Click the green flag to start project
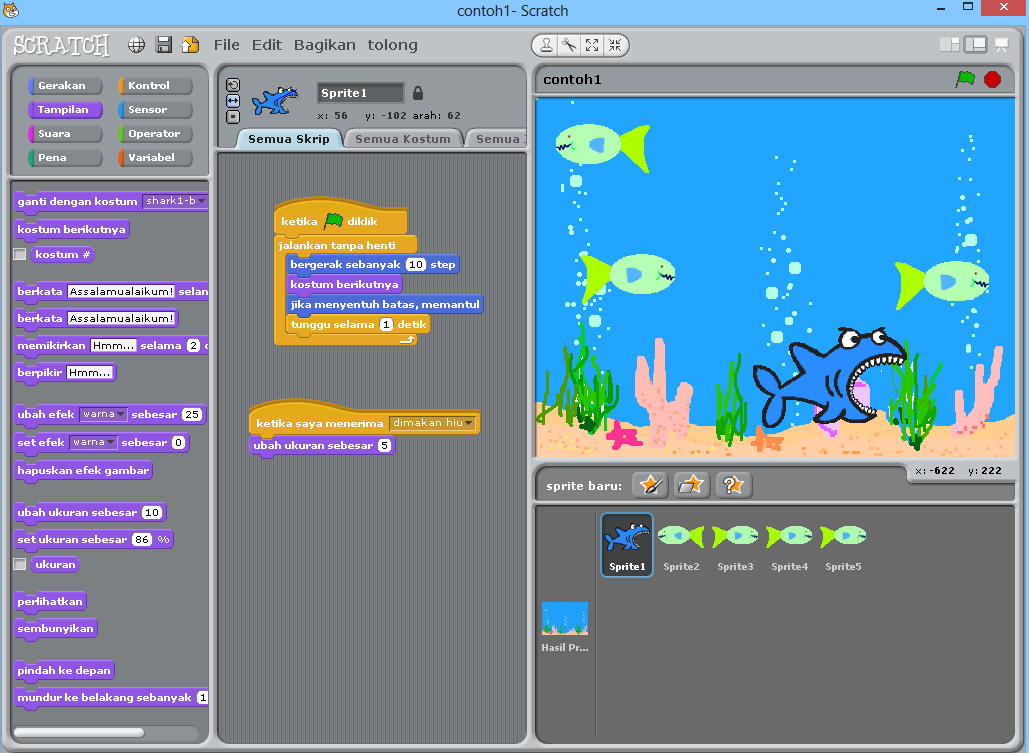The height and width of the screenshot is (753, 1029). click(x=966, y=79)
